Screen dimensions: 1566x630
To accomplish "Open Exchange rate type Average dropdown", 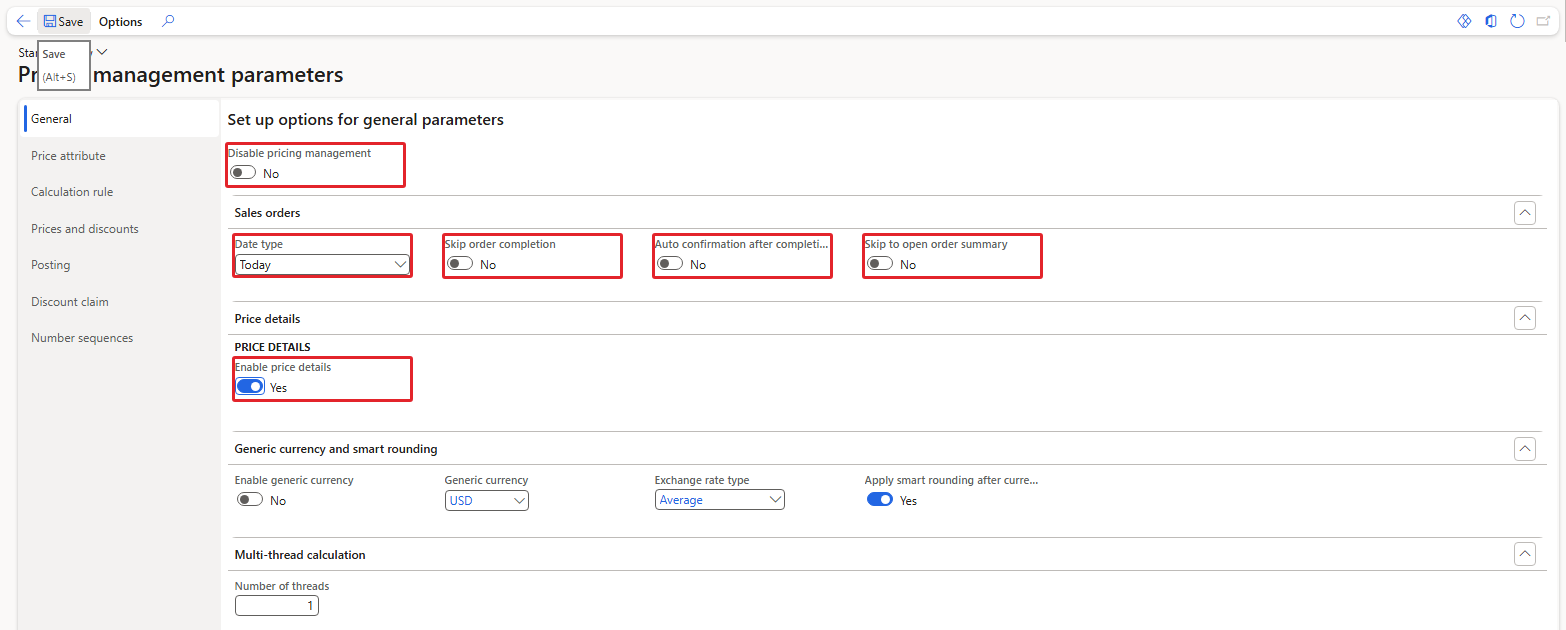I will click(720, 500).
